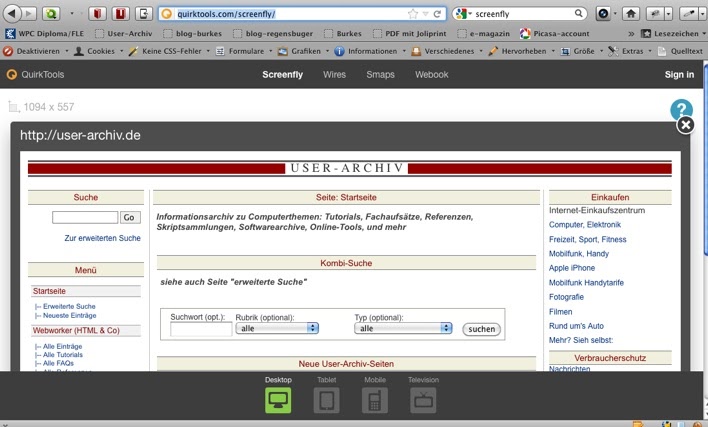Viewport: 708px width, 427px height.
Task: Open the Apple iPhone shopping link
Action: (572, 268)
